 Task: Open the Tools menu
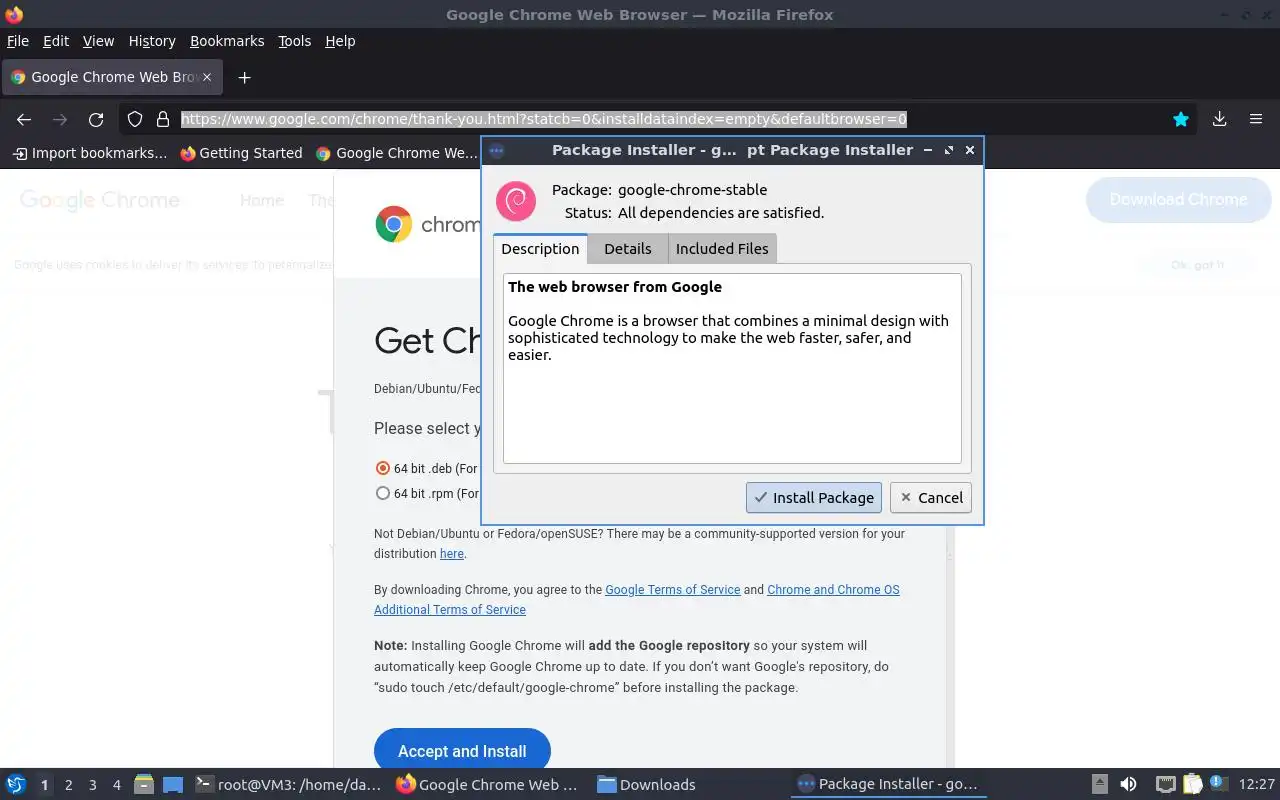(294, 41)
